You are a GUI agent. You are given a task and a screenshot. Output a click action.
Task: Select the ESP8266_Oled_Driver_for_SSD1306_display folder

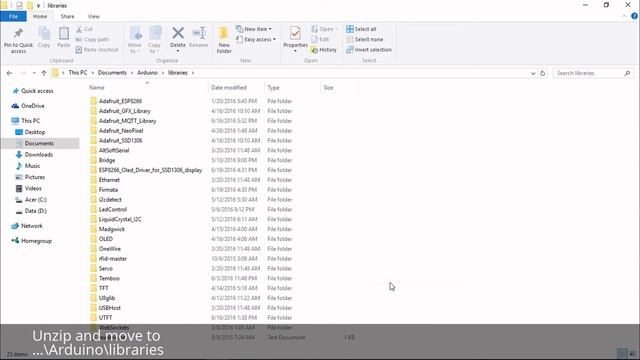tap(150, 170)
